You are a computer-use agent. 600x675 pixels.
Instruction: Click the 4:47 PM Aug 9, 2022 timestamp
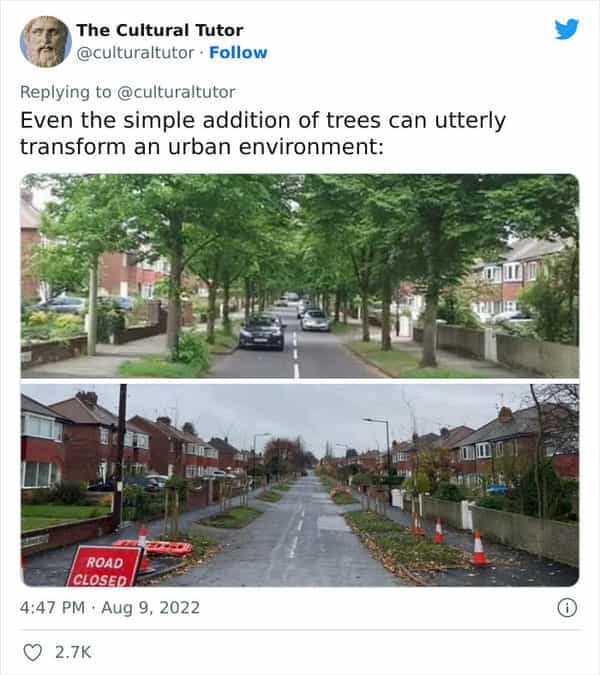coord(110,608)
